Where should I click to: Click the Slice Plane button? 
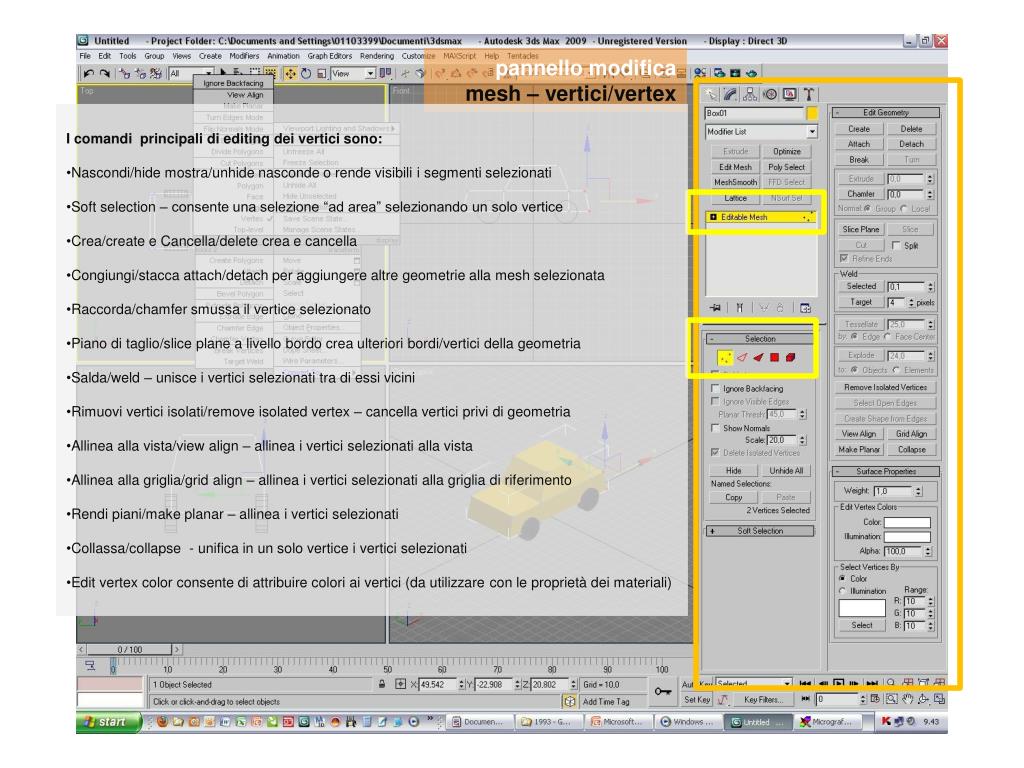(861, 230)
